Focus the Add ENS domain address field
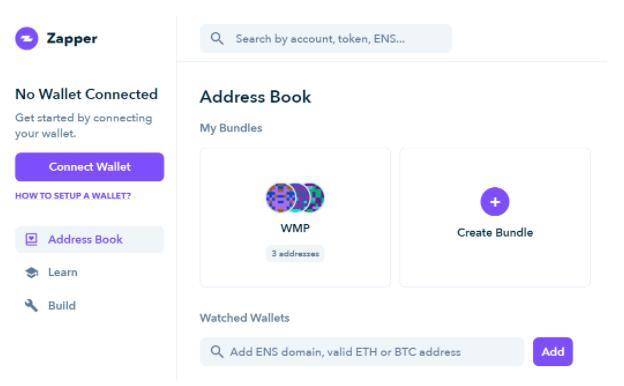The height and width of the screenshot is (386, 624). click(x=362, y=352)
